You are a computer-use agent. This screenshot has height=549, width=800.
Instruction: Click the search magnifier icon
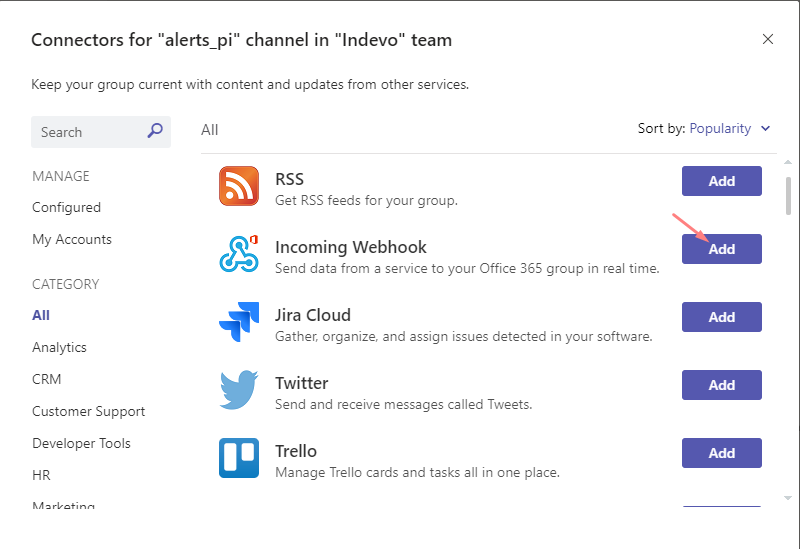pyautogui.click(x=155, y=131)
